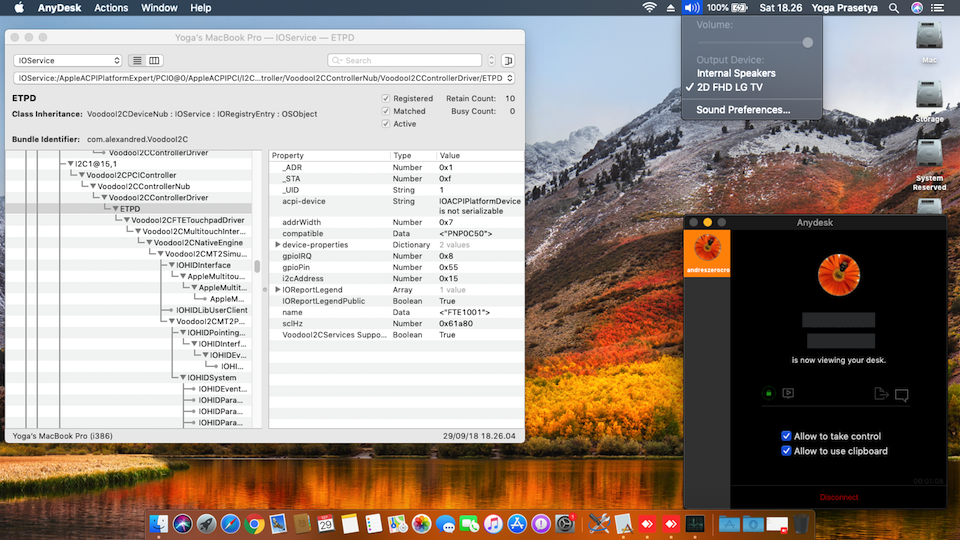Select the list view icon in toolbar
The image size is (960, 540).
click(x=137, y=61)
